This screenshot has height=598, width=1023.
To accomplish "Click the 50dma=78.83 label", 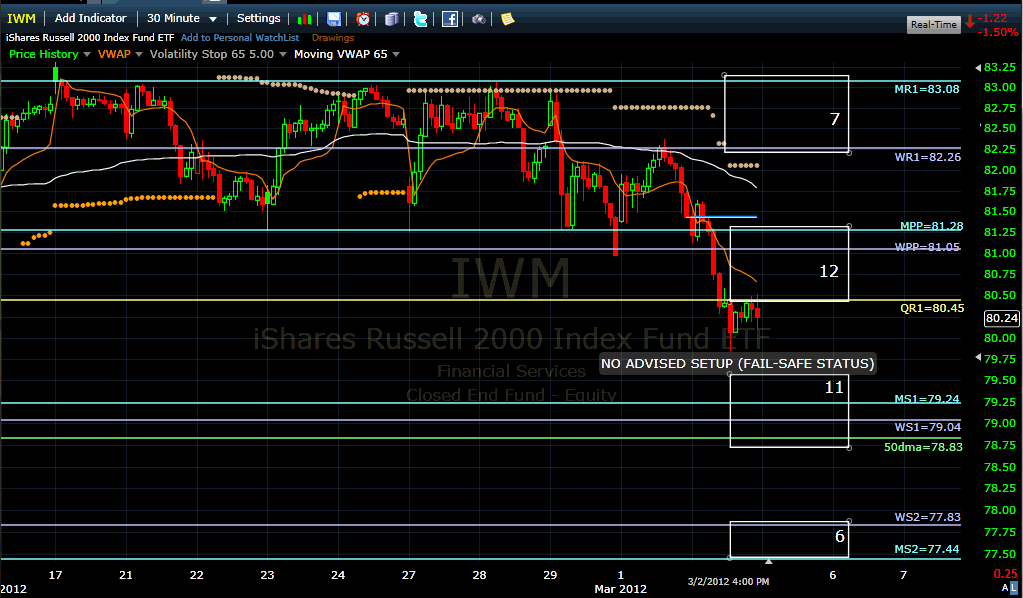I will click(923, 447).
